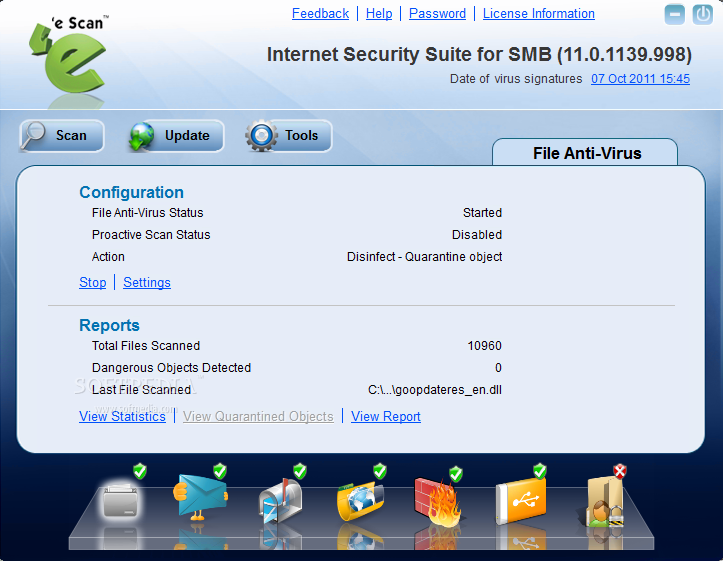This screenshot has height=561, width=723.
Task: Click 'Disinfect - Quarantine object' action value
Action: click(424, 257)
